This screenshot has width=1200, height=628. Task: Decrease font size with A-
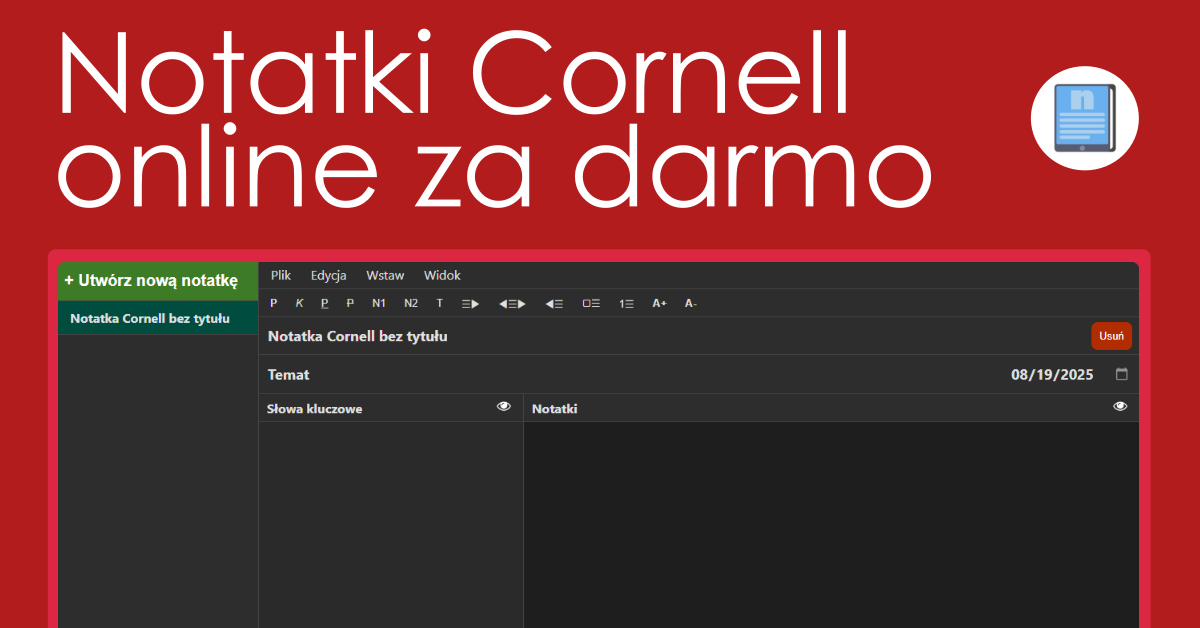click(x=691, y=303)
